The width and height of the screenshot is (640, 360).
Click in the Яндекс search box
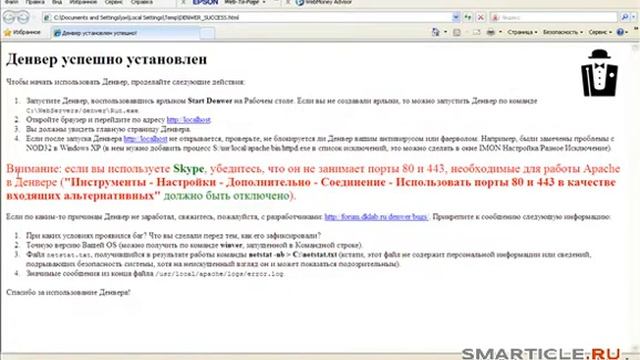pyautogui.click(x=554, y=18)
